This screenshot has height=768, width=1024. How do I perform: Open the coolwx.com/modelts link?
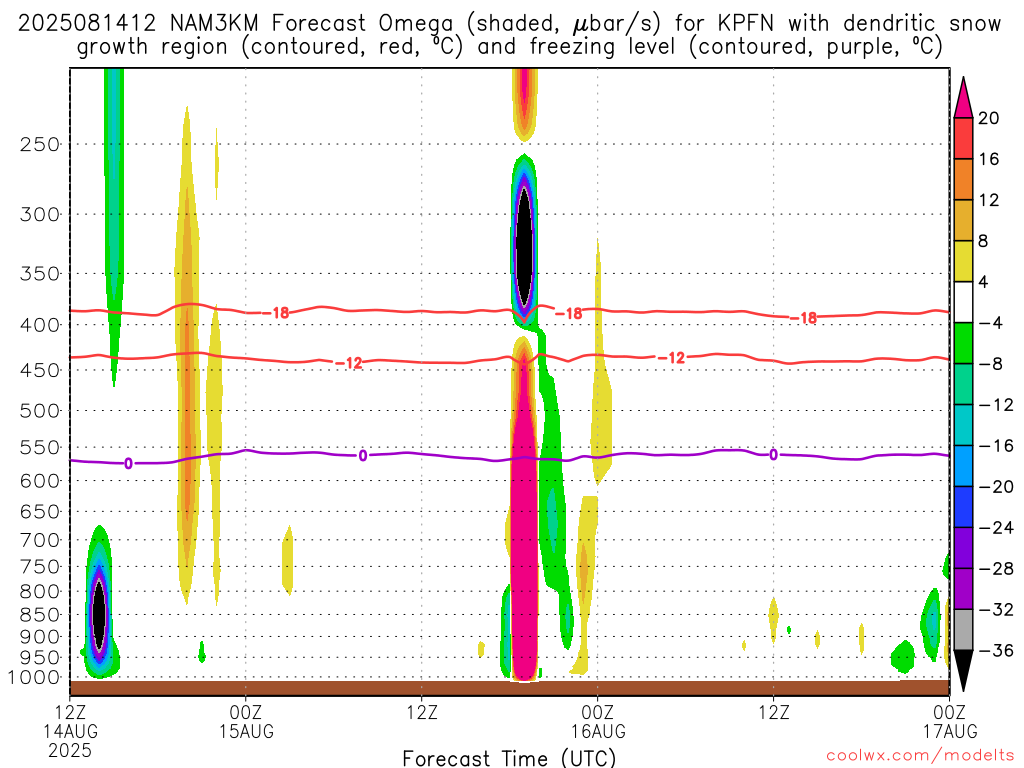[x=920, y=756]
